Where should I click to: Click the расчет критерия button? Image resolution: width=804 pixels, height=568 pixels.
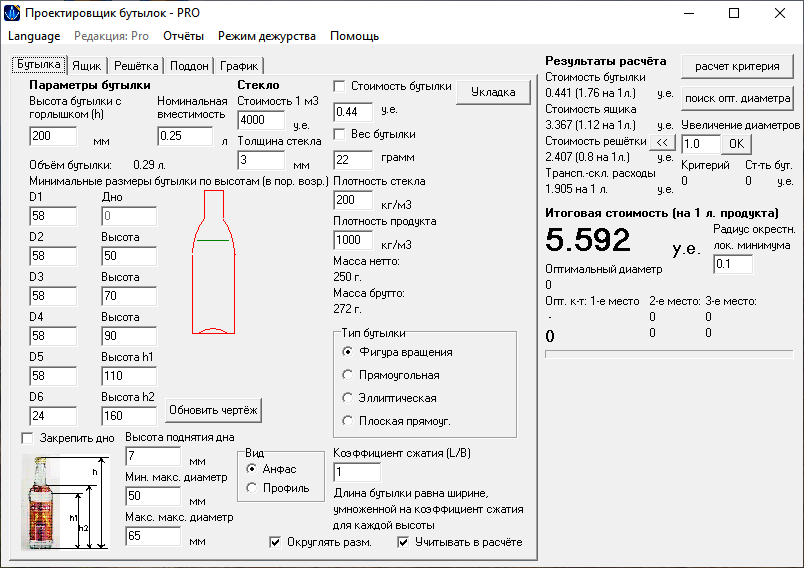point(737,67)
